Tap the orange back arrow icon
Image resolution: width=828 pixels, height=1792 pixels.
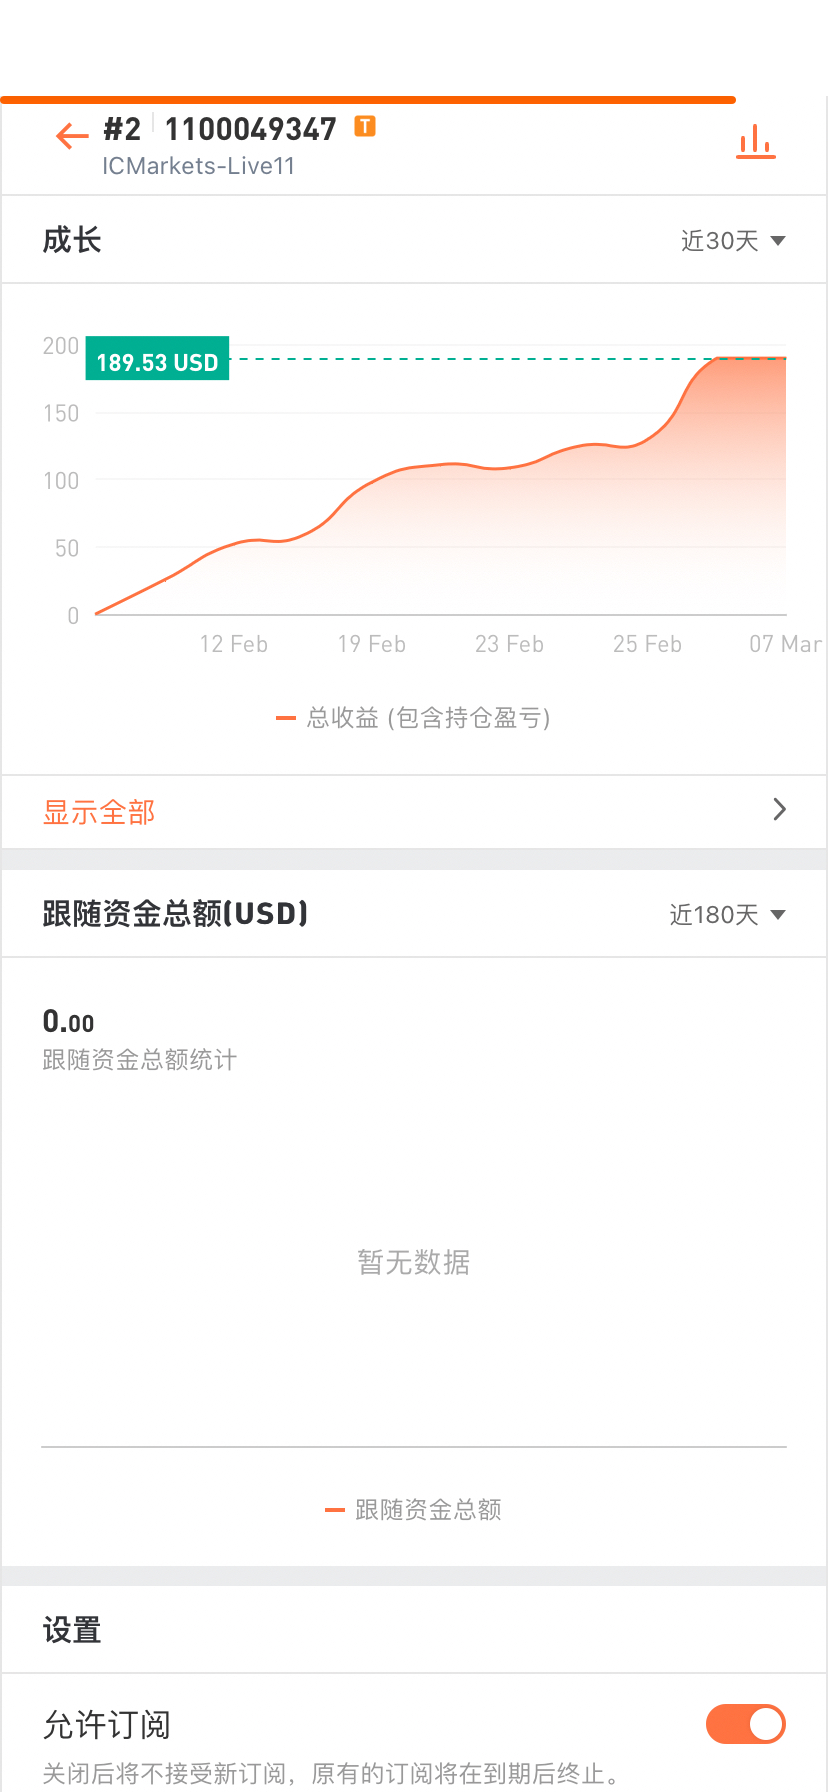[73, 135]
